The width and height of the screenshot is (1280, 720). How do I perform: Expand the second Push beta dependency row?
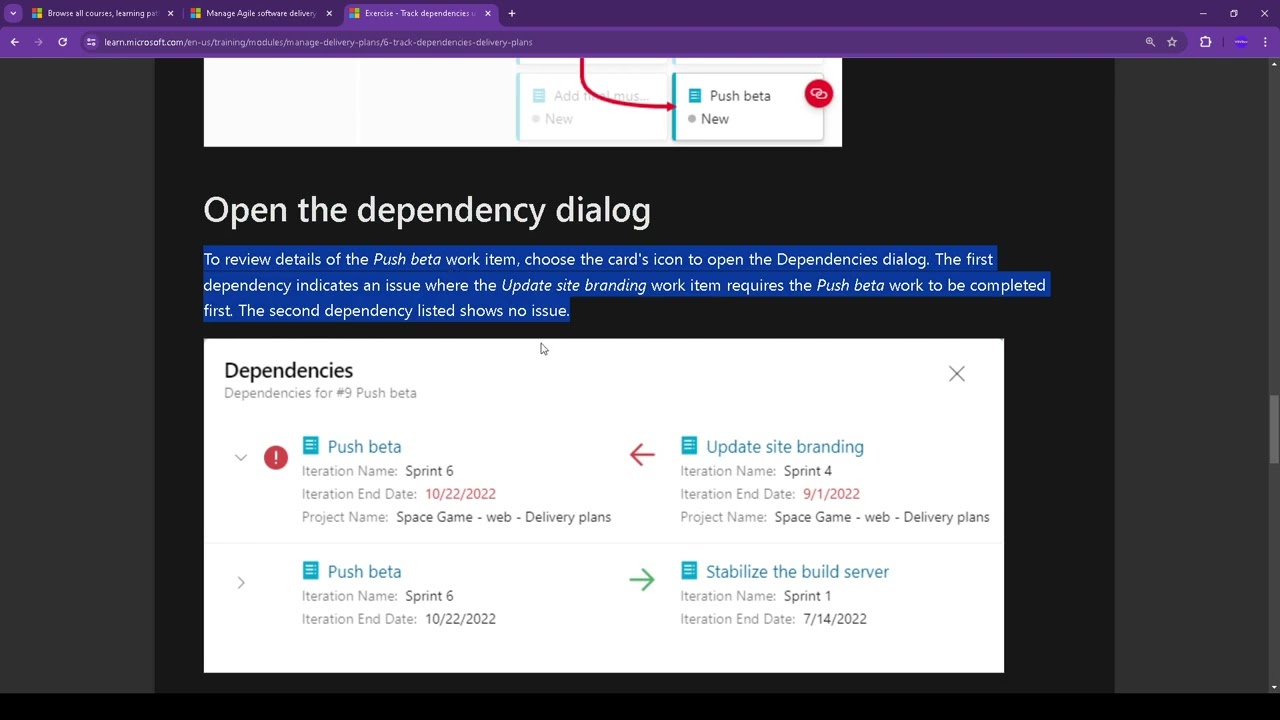pos(241,582)
